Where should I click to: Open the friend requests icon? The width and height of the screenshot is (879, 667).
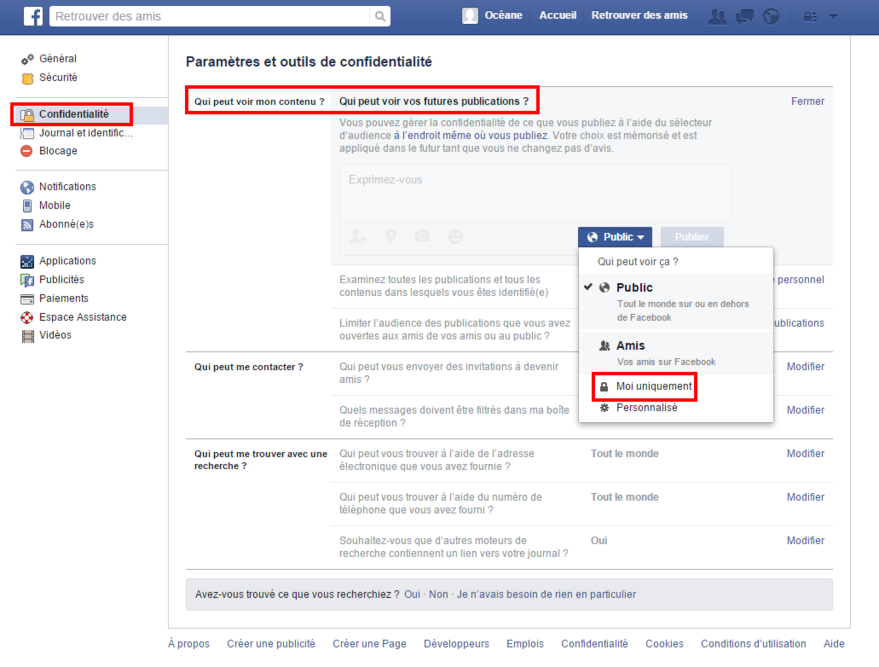(717, 16)
